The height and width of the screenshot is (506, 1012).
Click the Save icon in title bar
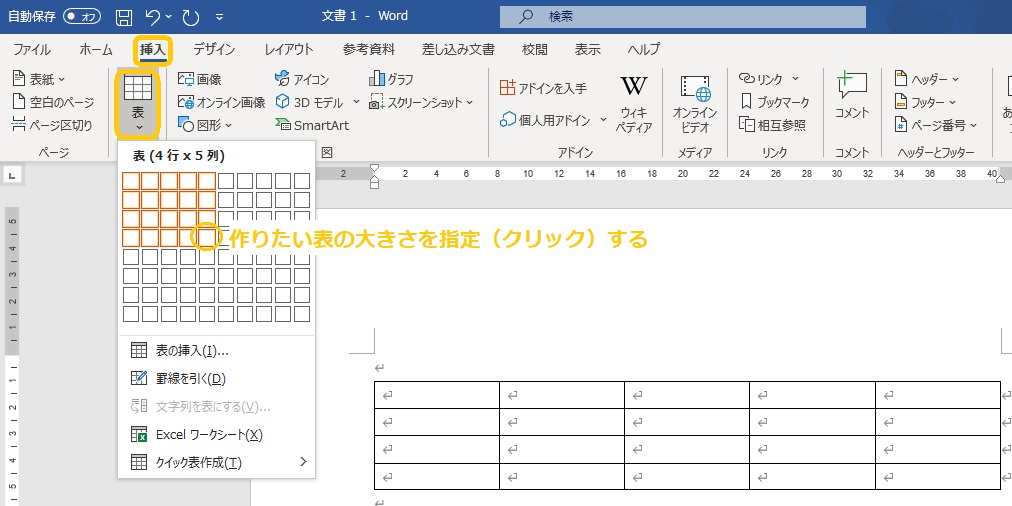124,17
